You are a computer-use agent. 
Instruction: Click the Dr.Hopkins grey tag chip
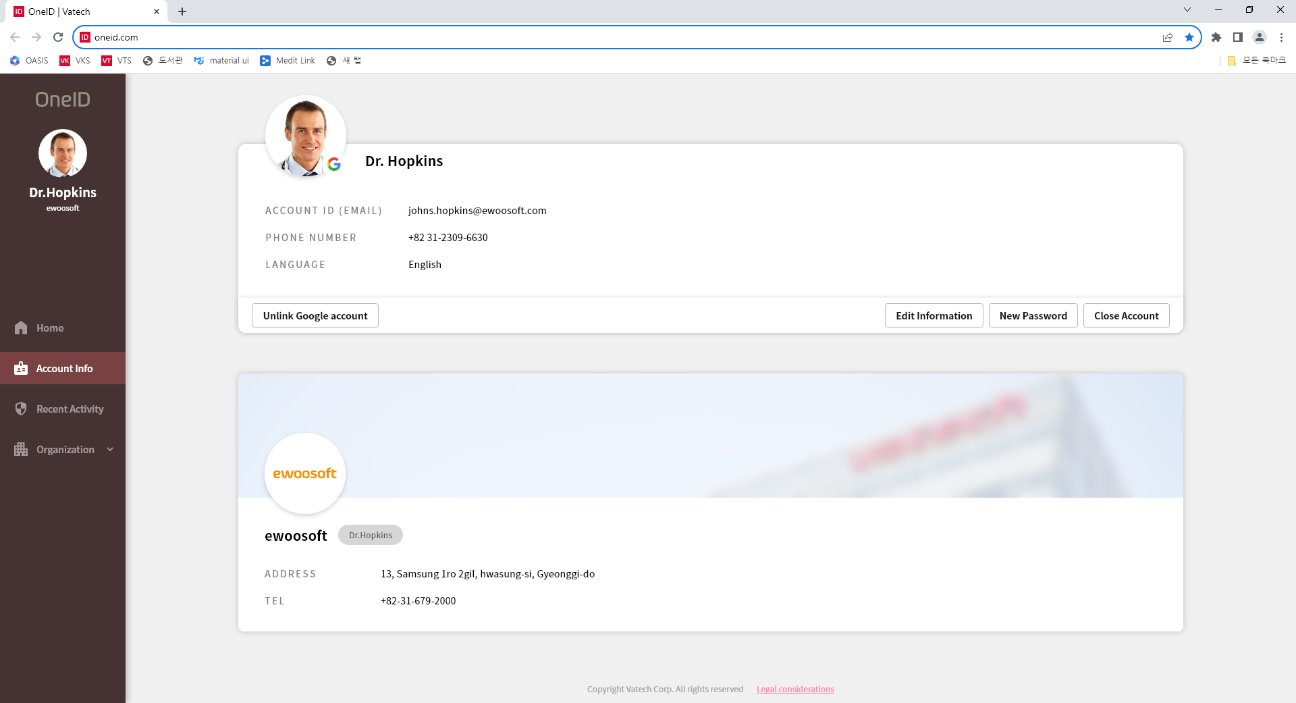[x=370, y=535]
